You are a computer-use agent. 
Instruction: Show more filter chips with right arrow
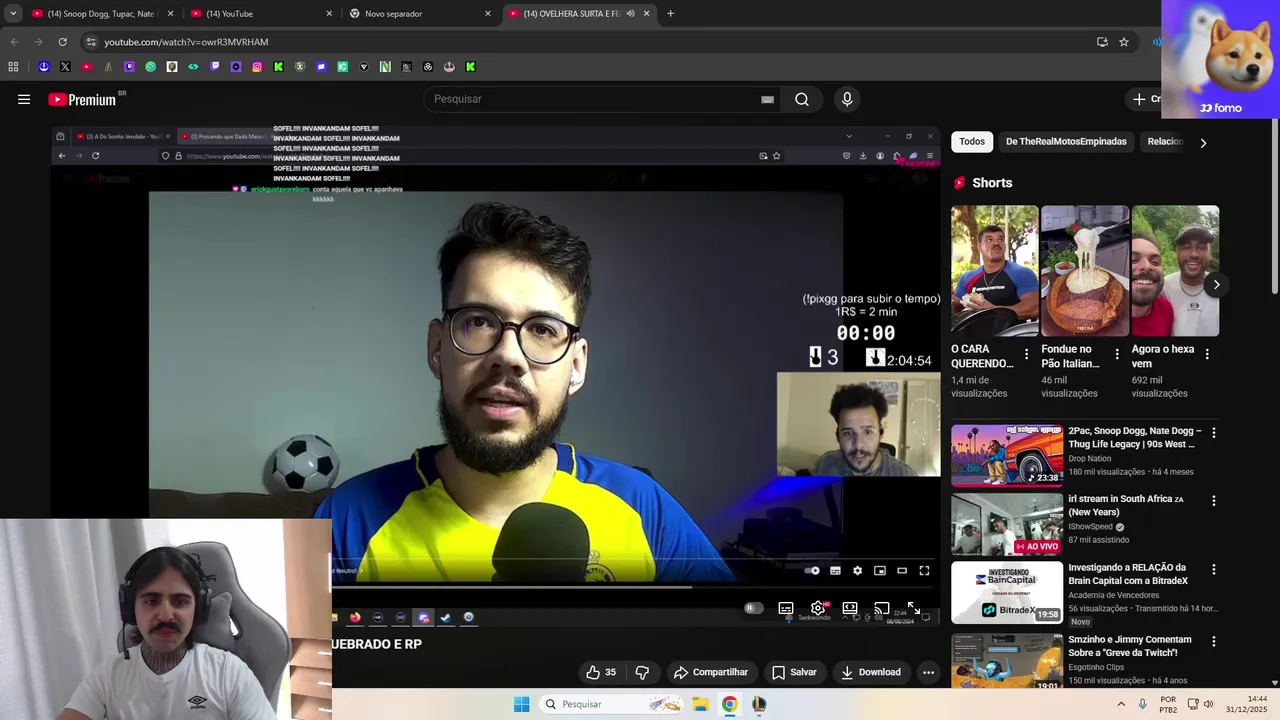point(1203,143)
